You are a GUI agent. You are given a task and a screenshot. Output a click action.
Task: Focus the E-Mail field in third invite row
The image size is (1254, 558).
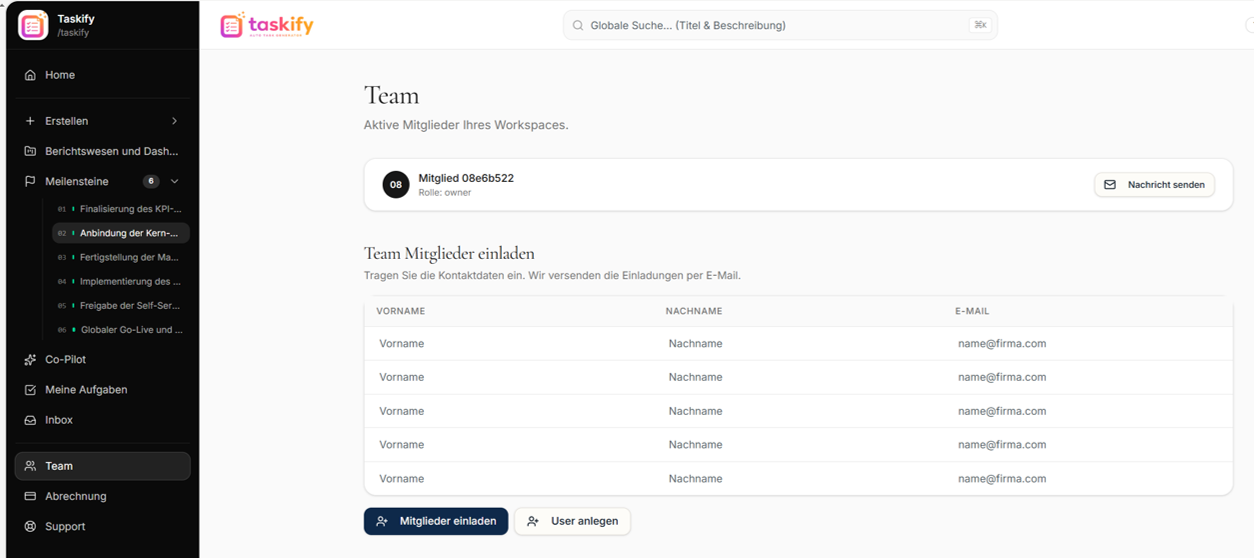tap(1088, 412)
